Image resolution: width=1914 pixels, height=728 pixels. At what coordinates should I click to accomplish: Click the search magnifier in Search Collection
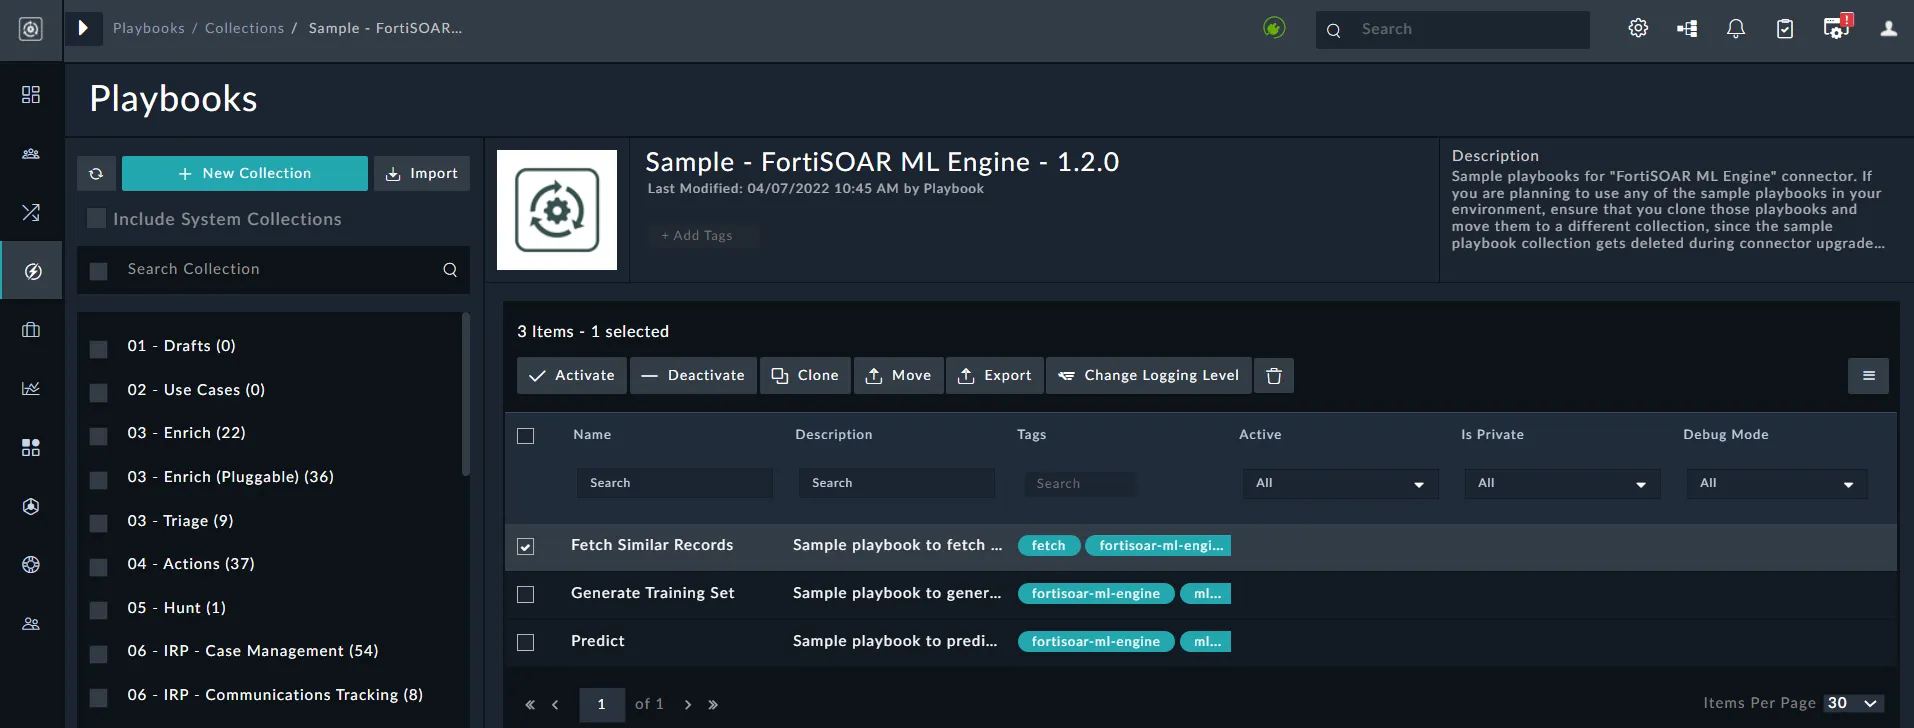[450, 270]
